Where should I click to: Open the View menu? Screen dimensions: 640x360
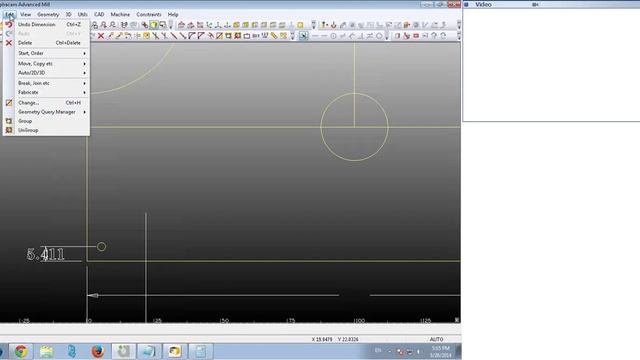click(25, 14)
